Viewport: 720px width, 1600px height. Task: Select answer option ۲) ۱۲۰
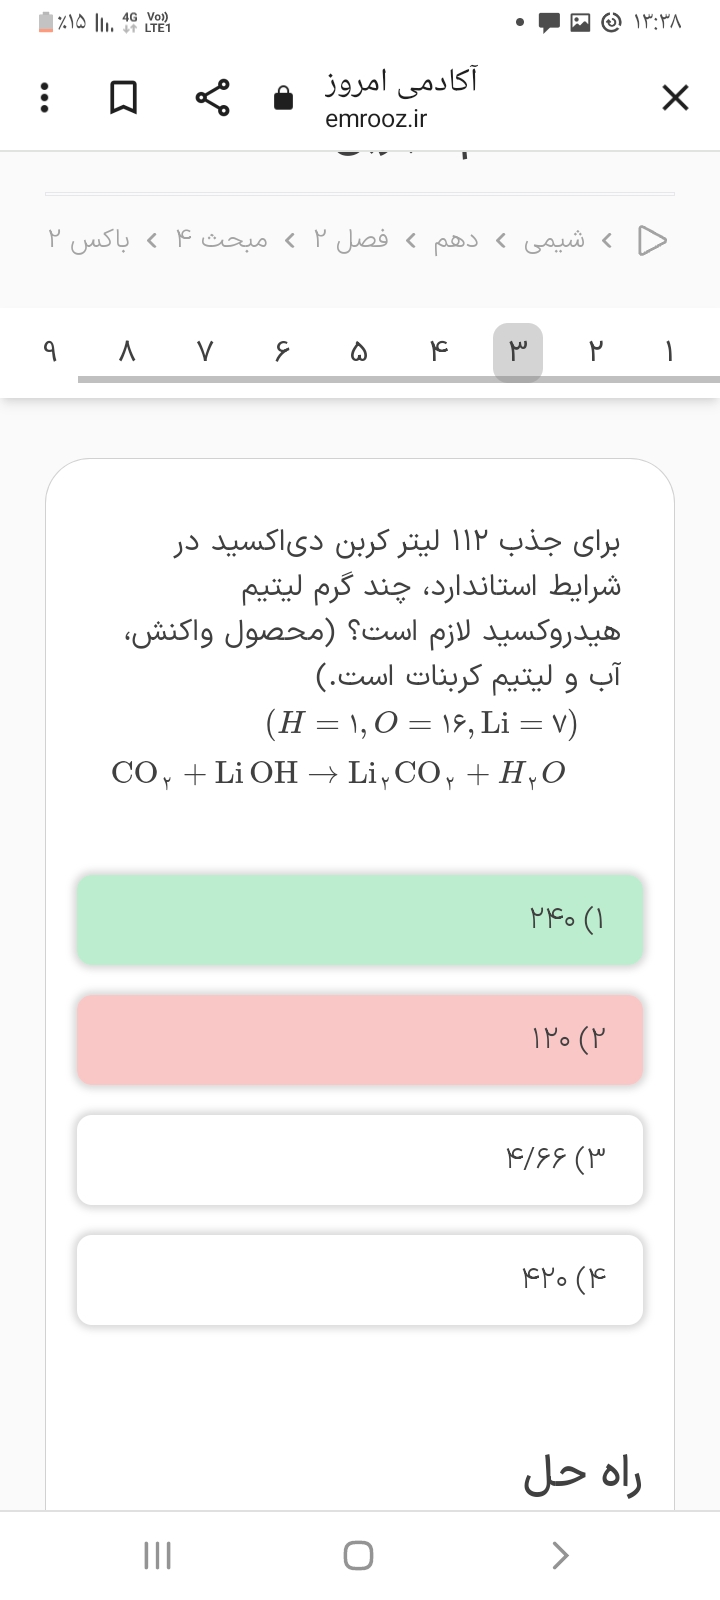tap(360, 1039)
